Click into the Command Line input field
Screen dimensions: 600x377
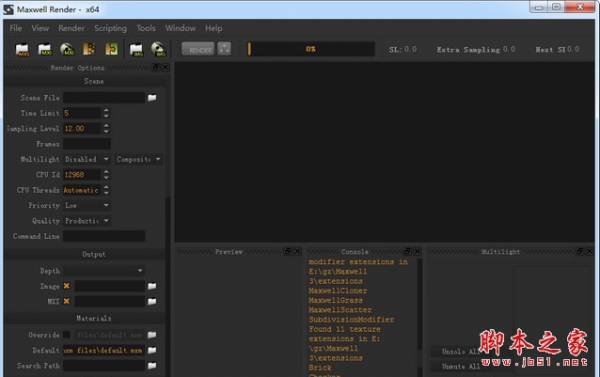coord(104,236)
